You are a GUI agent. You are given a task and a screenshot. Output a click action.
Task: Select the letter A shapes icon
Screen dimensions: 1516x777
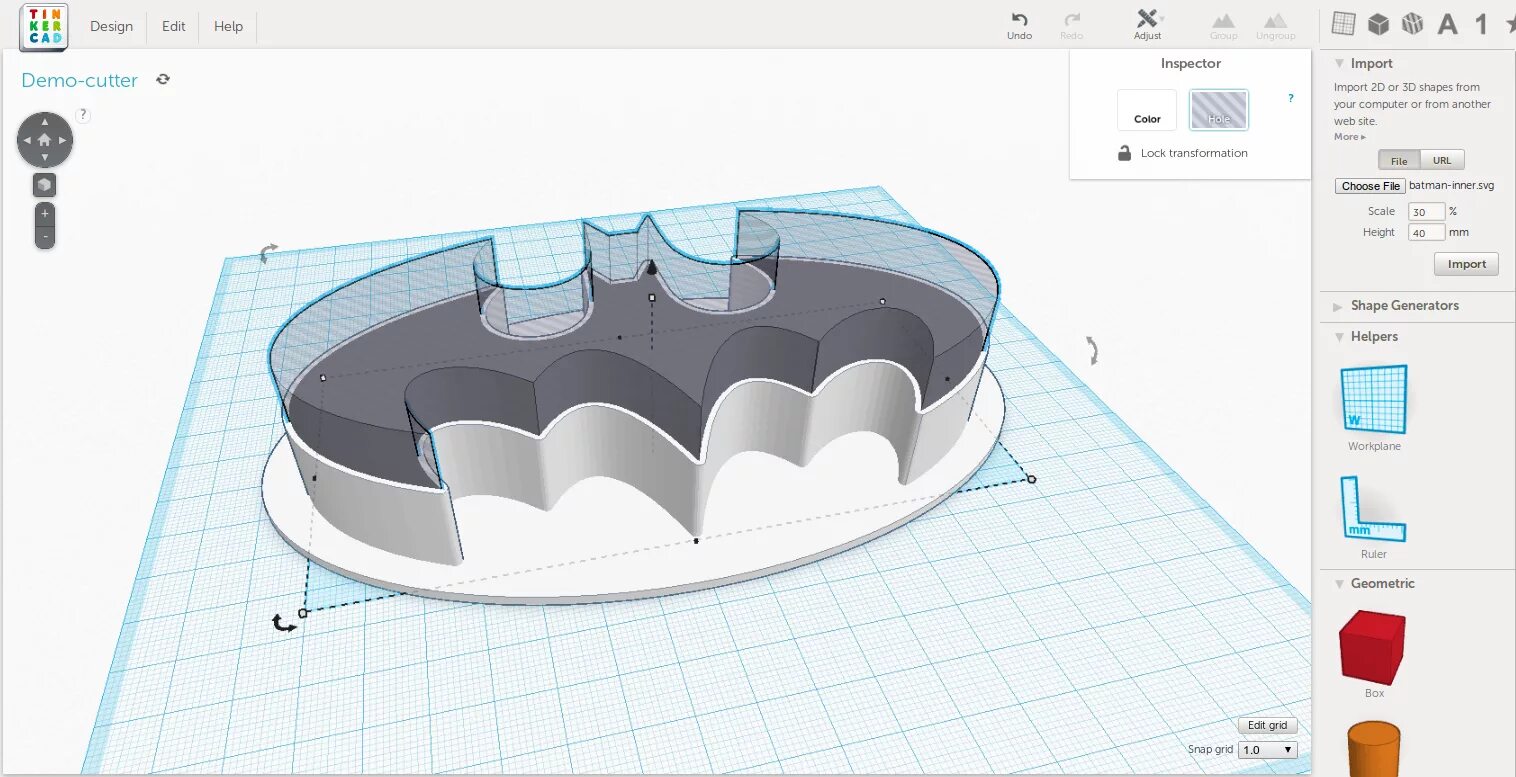pos(1447,24)
